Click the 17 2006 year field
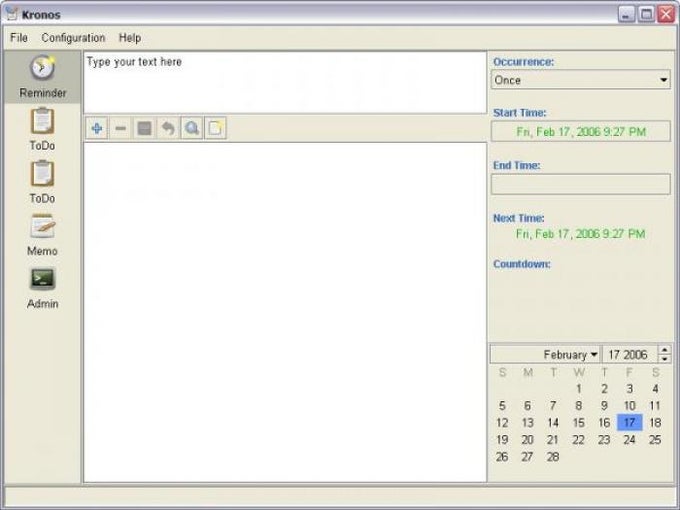Viewport: 680px width, 510px height. 630,354
